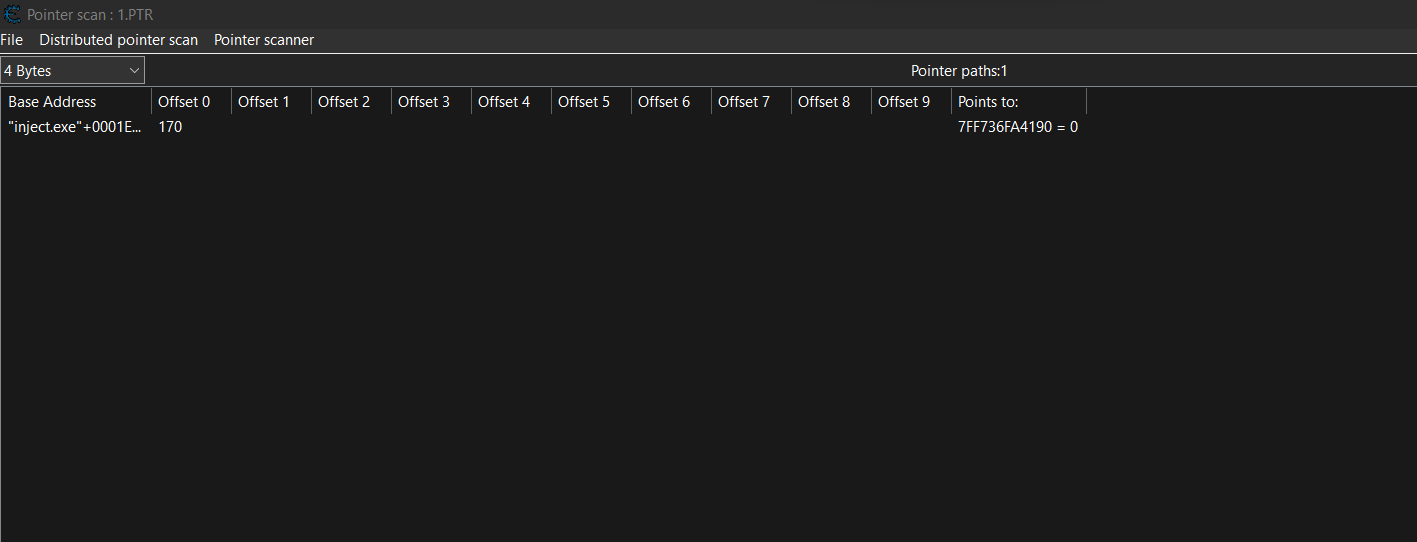Expand the 4 Bytes value type dropdown
Image resolution: width=1417 pixels, height=542 pixels.
tap(73, 70)
